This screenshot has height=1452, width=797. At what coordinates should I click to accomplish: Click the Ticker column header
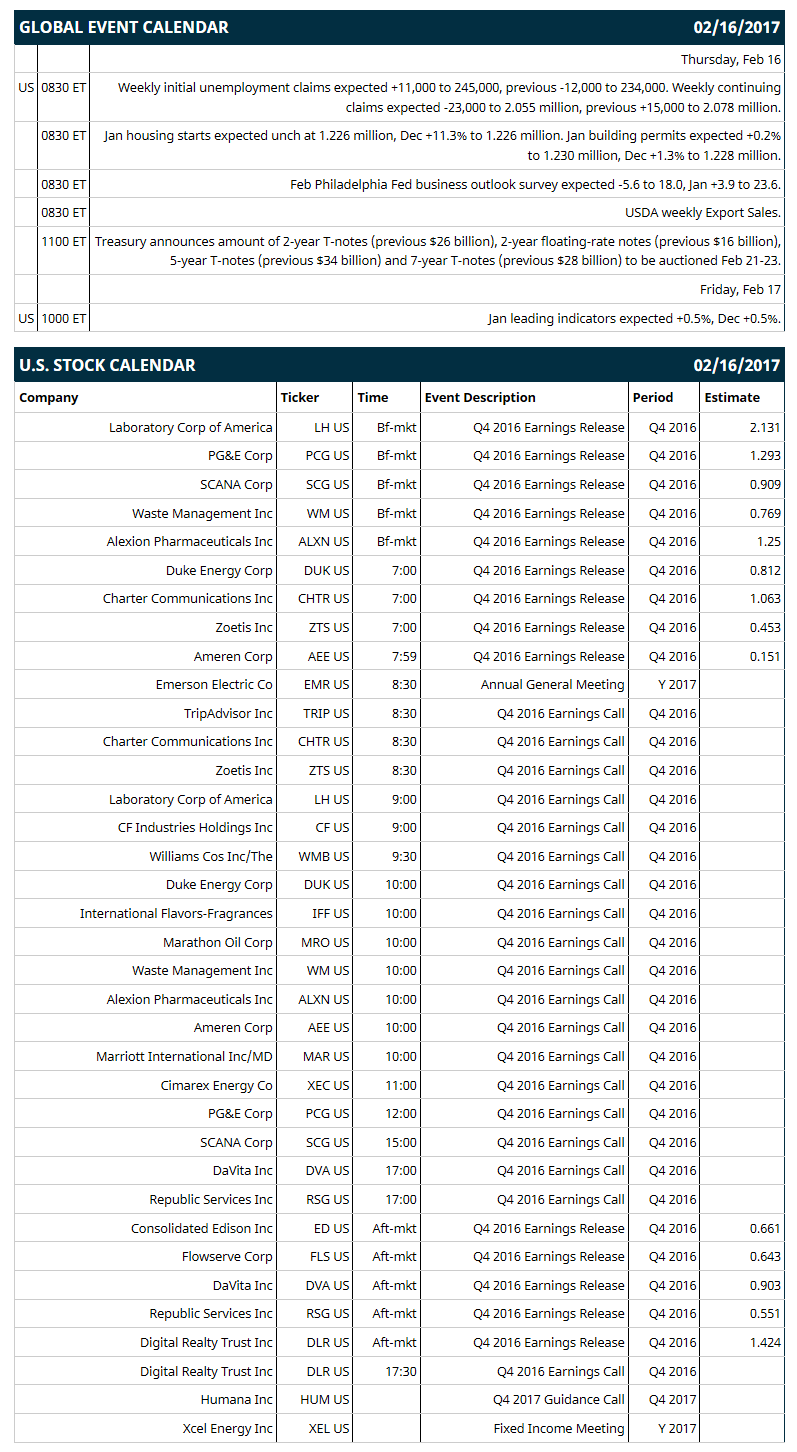(300, 397)
